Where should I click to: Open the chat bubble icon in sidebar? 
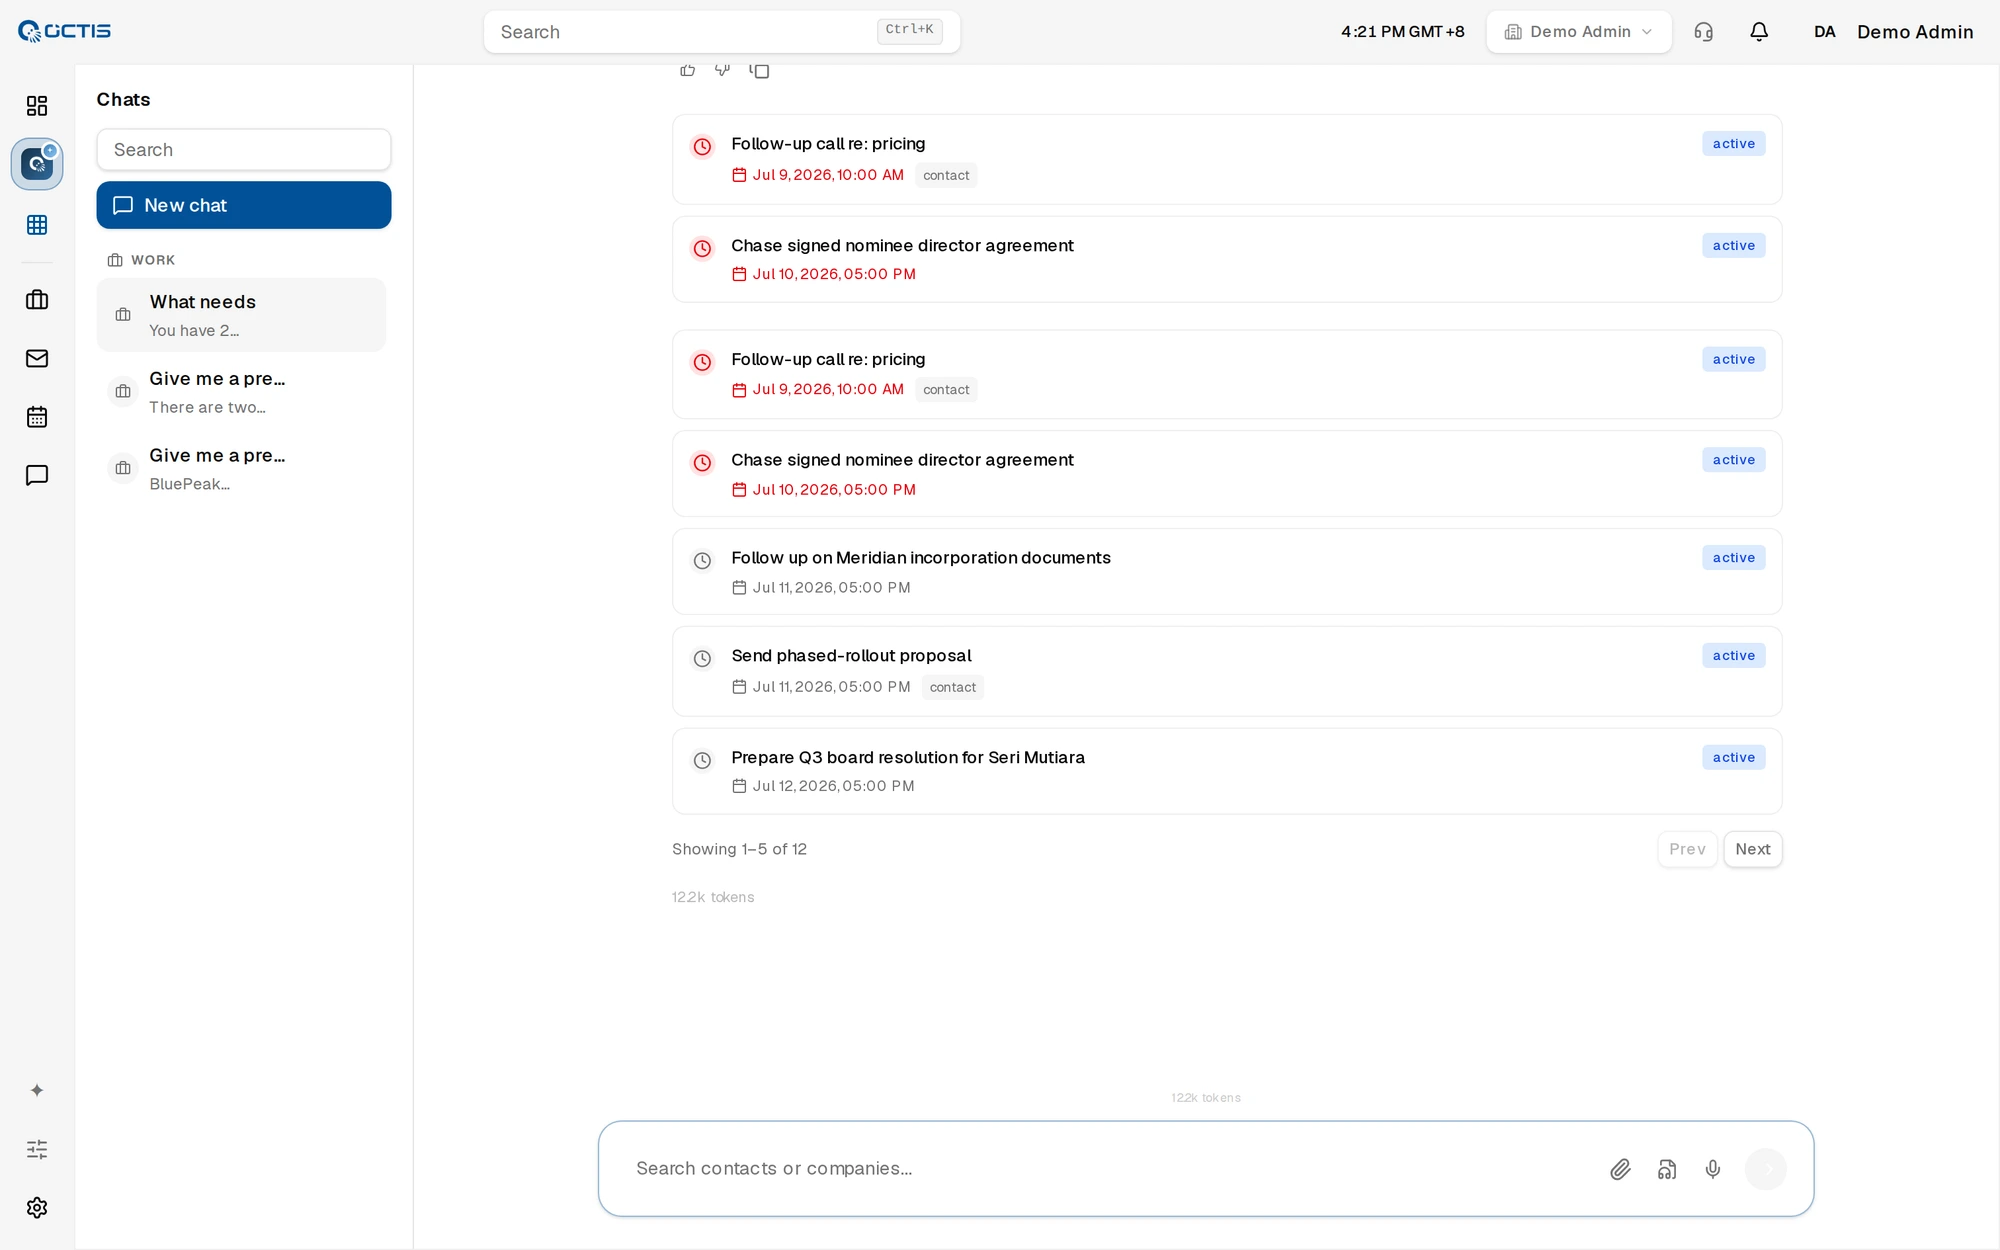(37, 475)
